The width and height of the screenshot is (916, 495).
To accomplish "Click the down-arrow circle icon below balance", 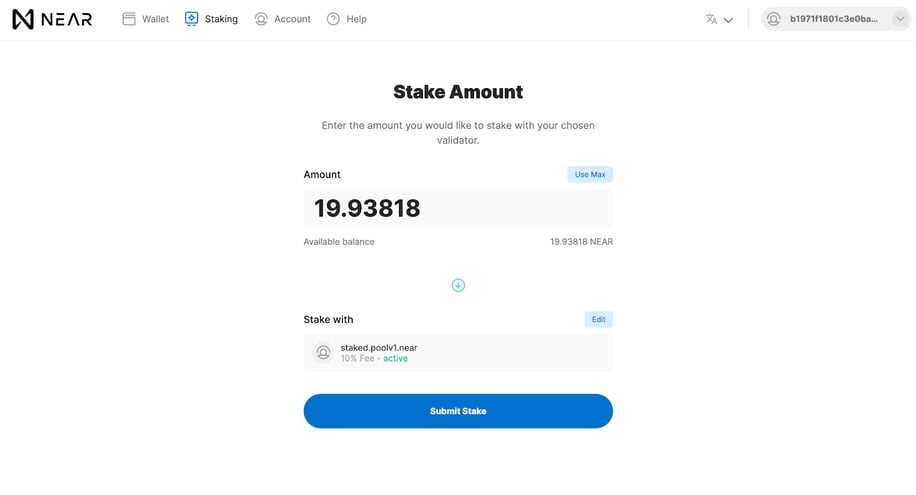I will click(x=458, y=285).
